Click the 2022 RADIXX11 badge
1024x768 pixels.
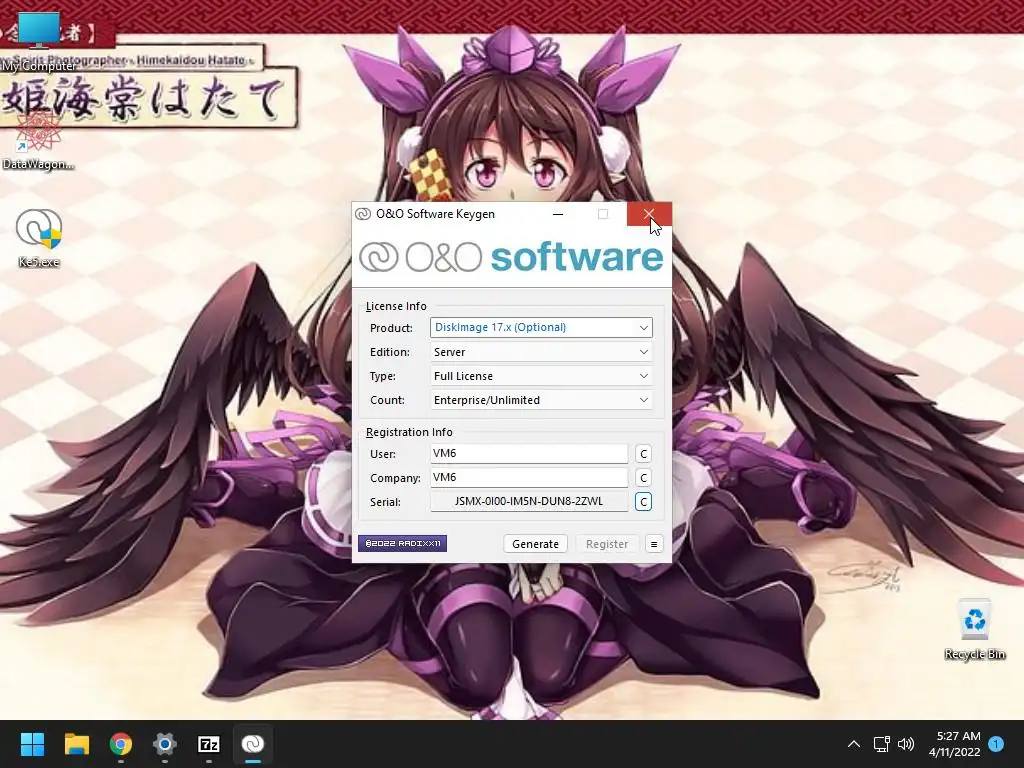tap(402, 543)
